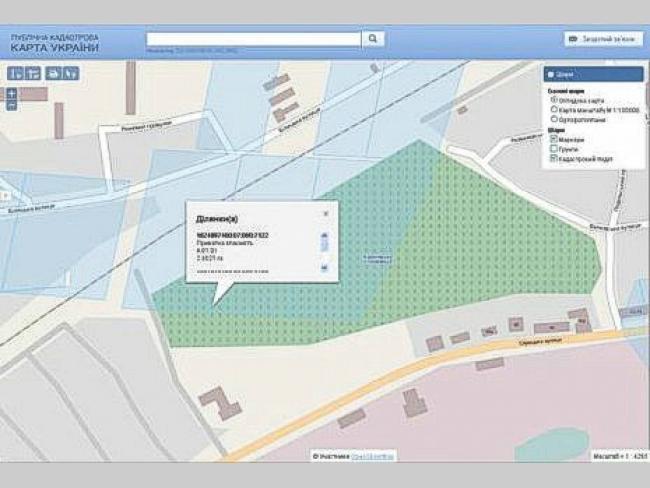Click in the cadastral search input field
Viewport: 650px width, 488px height.
(252, 39)
